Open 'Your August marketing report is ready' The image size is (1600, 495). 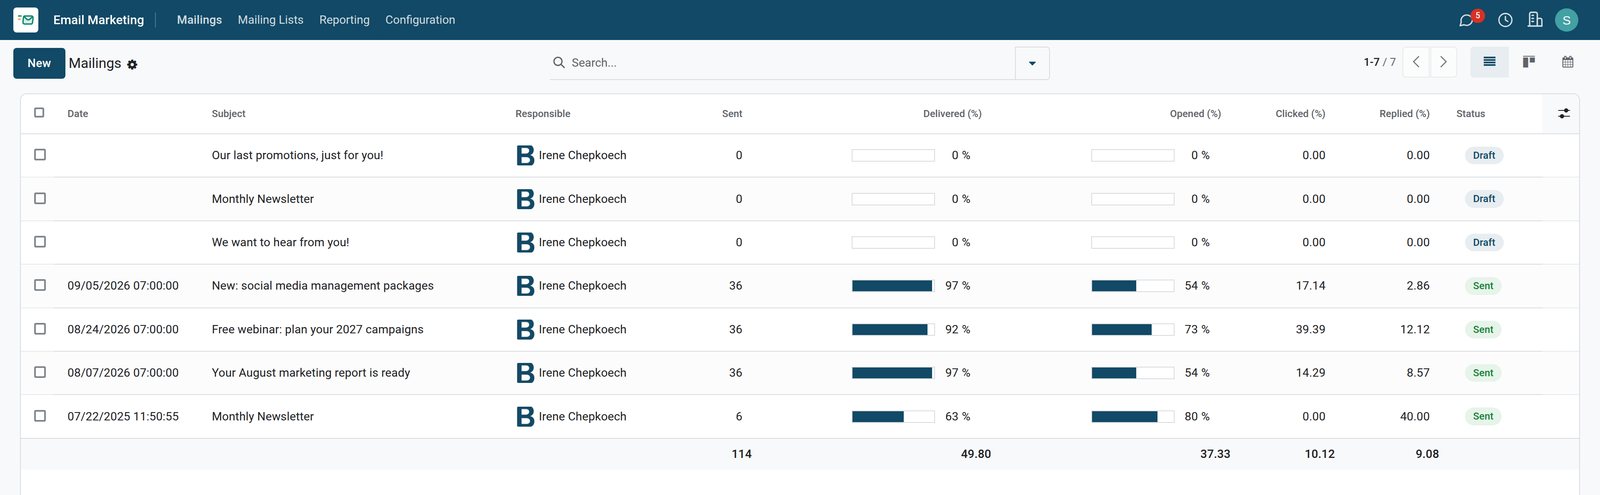tap(311, 373)
